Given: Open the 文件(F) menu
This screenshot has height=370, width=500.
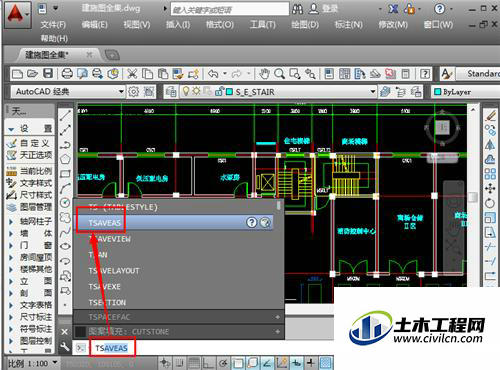Looking at the screenshot, I should click(53, 24).
